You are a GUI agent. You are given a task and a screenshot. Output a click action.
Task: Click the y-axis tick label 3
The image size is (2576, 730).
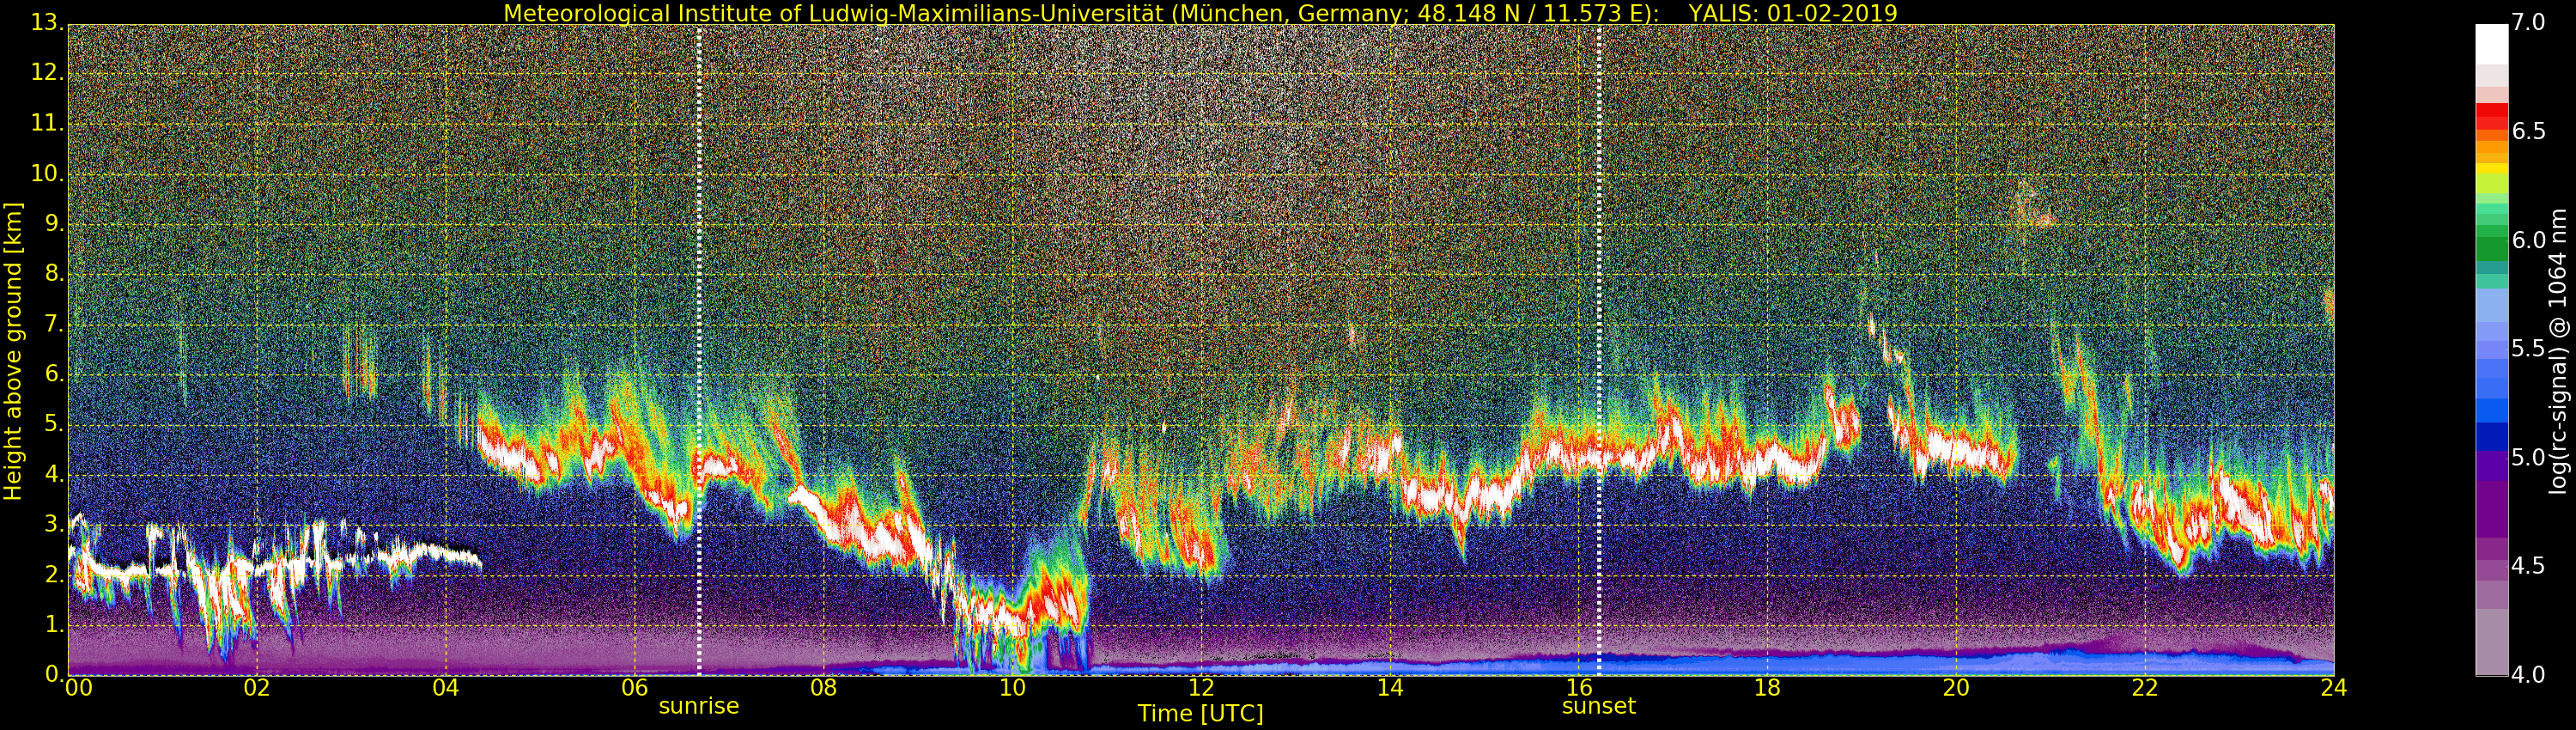54,524
